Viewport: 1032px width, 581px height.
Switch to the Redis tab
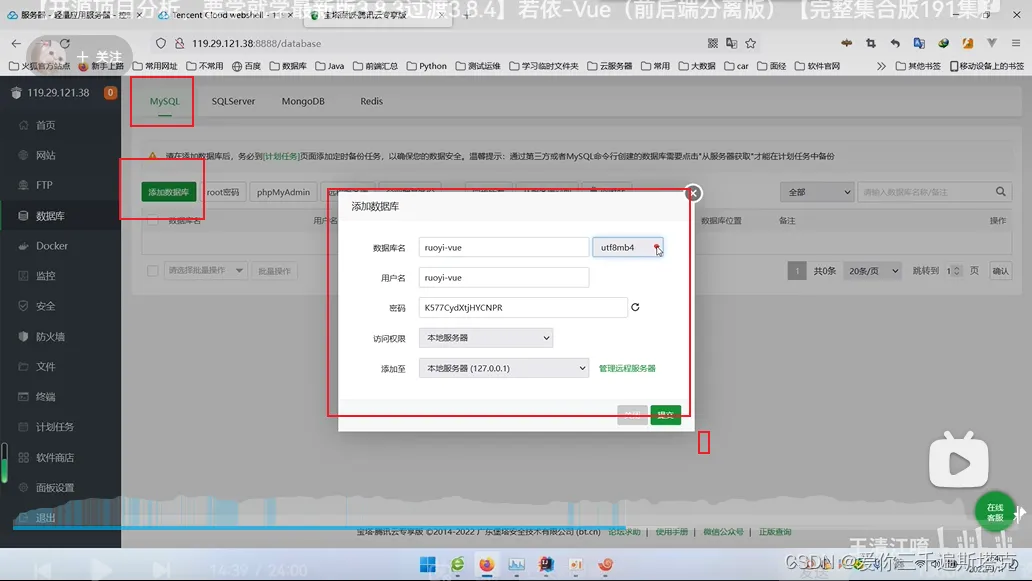(x=371, y=101)
